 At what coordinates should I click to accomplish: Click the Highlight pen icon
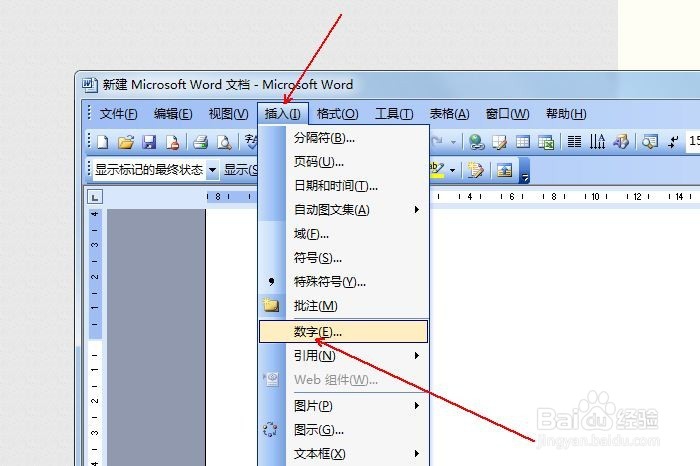[x=437, y=170]
